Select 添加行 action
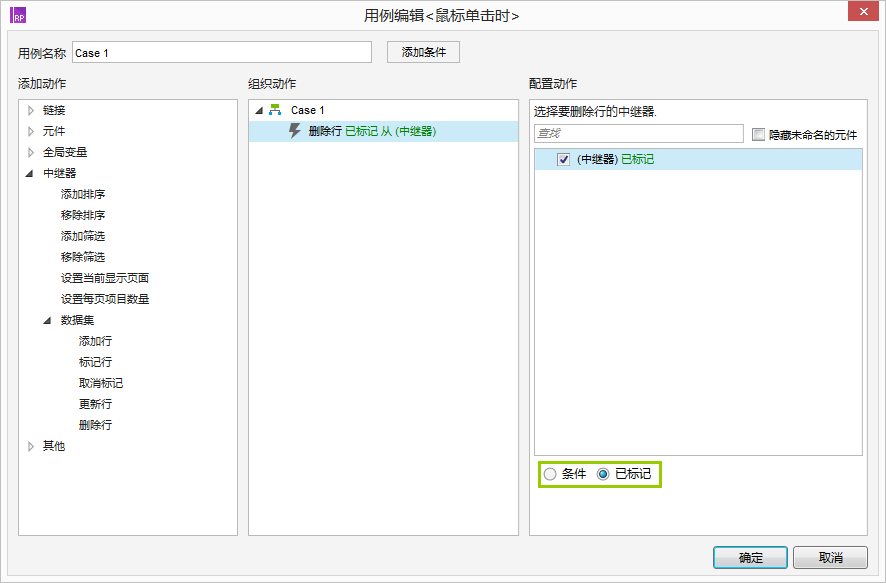 click(x=95, y=341)
